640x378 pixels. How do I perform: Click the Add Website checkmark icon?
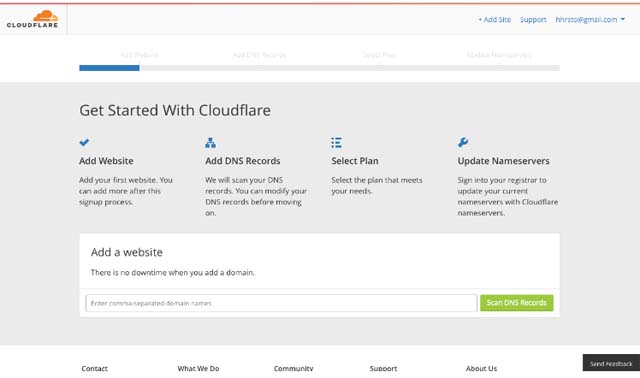[84, 142]
